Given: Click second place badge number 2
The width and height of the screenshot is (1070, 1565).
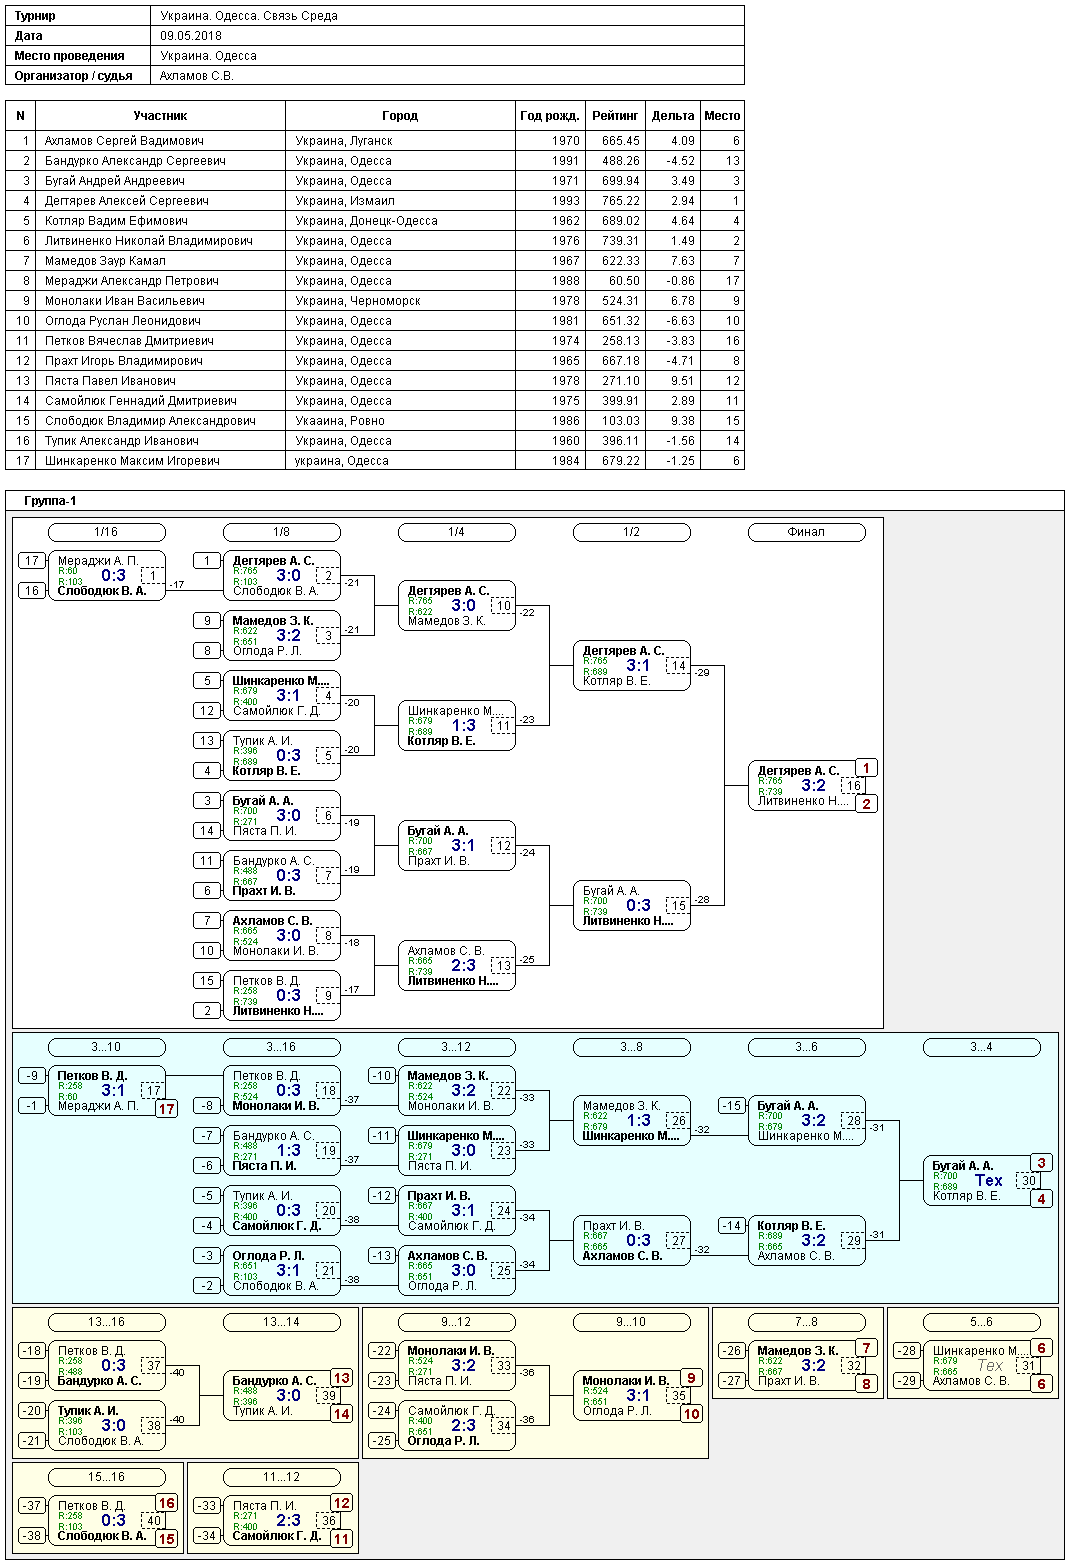Looking at the screenshot, I should coord(866,804).
